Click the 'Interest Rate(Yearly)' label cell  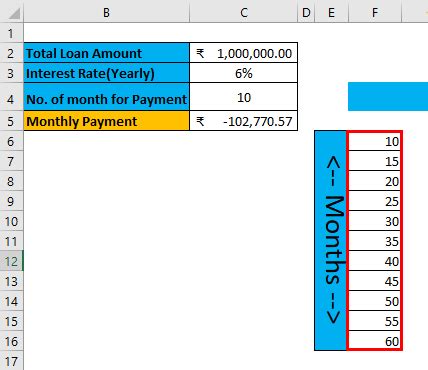tap(106, 73)
